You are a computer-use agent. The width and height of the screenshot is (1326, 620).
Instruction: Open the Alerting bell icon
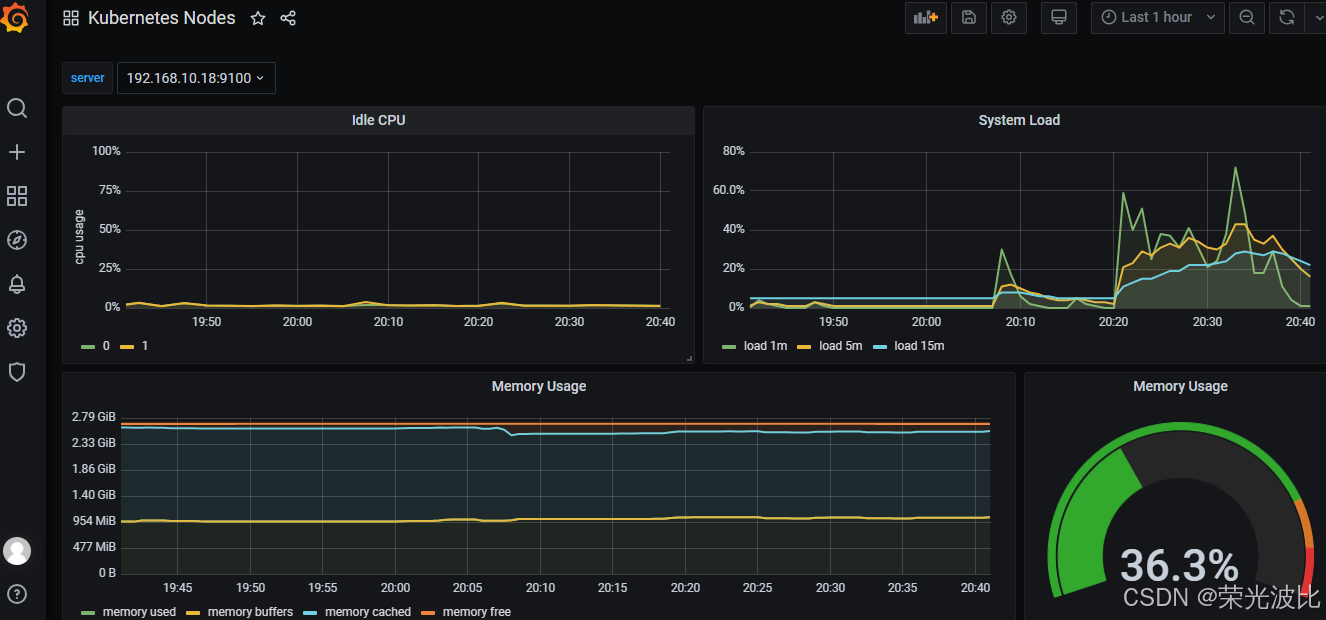[x=17, y=284]
